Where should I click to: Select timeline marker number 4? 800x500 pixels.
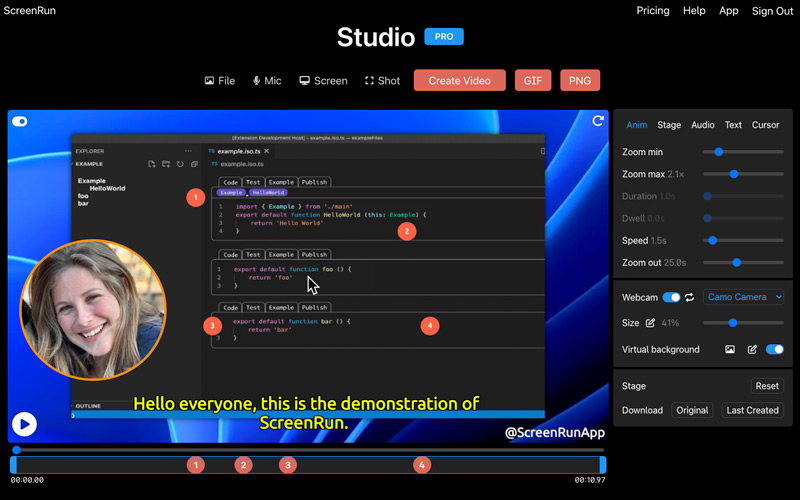422,465
